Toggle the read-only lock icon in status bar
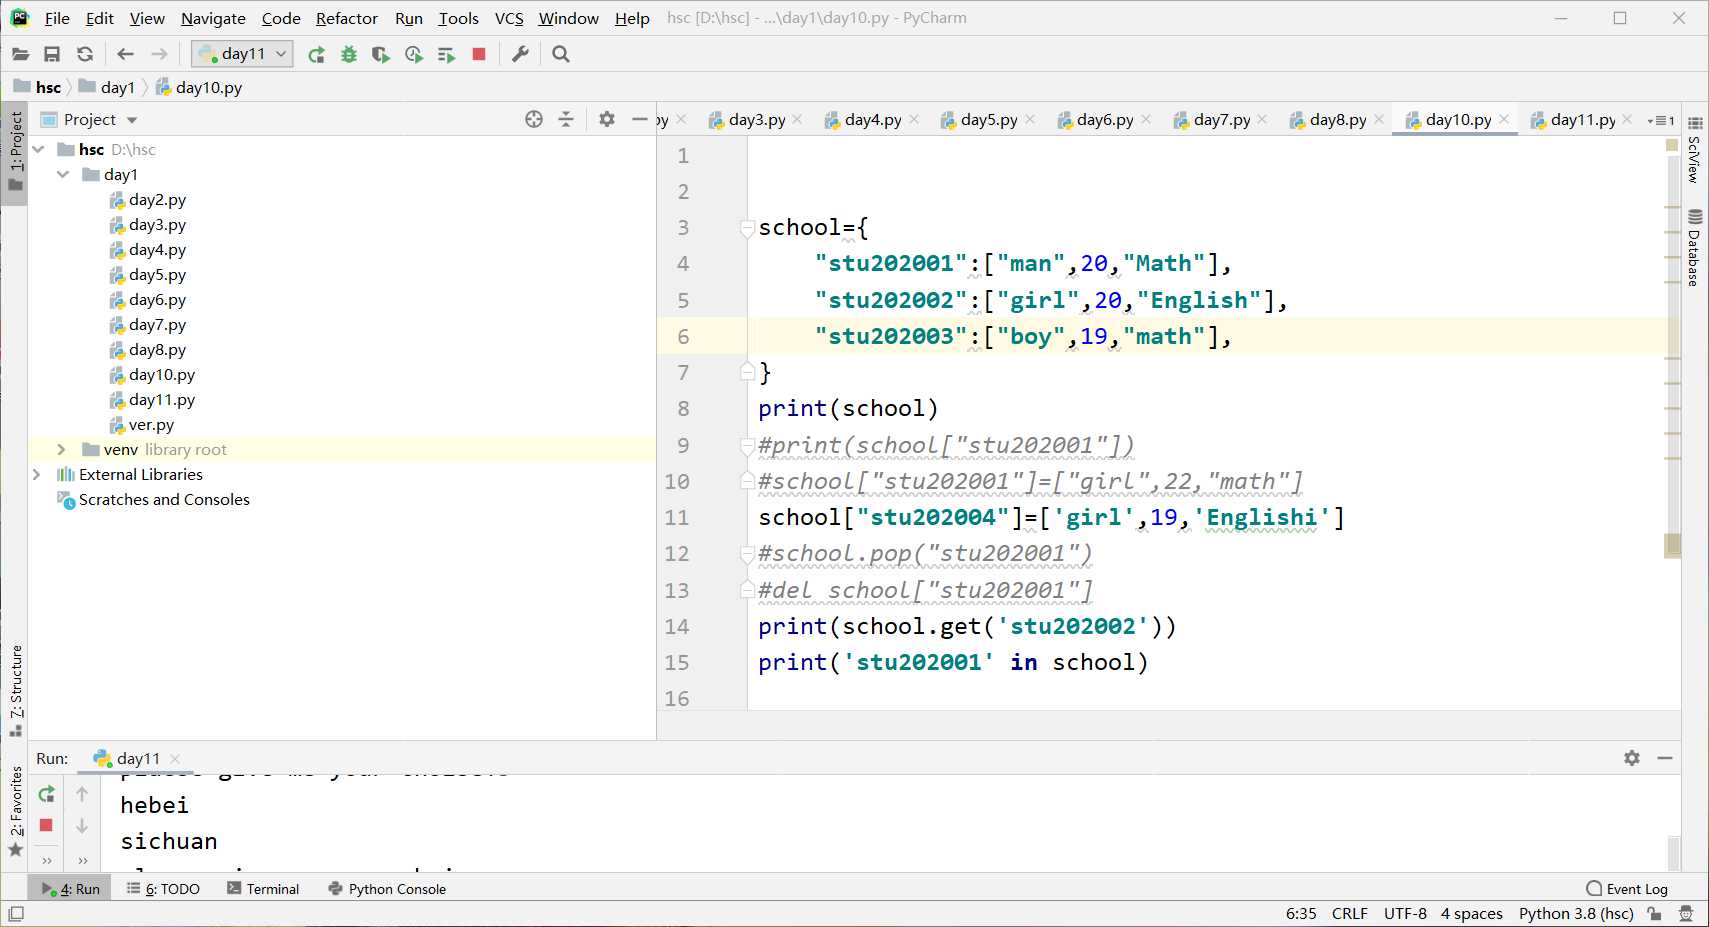The image size is (1709, 927). (x=1655, y=913)
